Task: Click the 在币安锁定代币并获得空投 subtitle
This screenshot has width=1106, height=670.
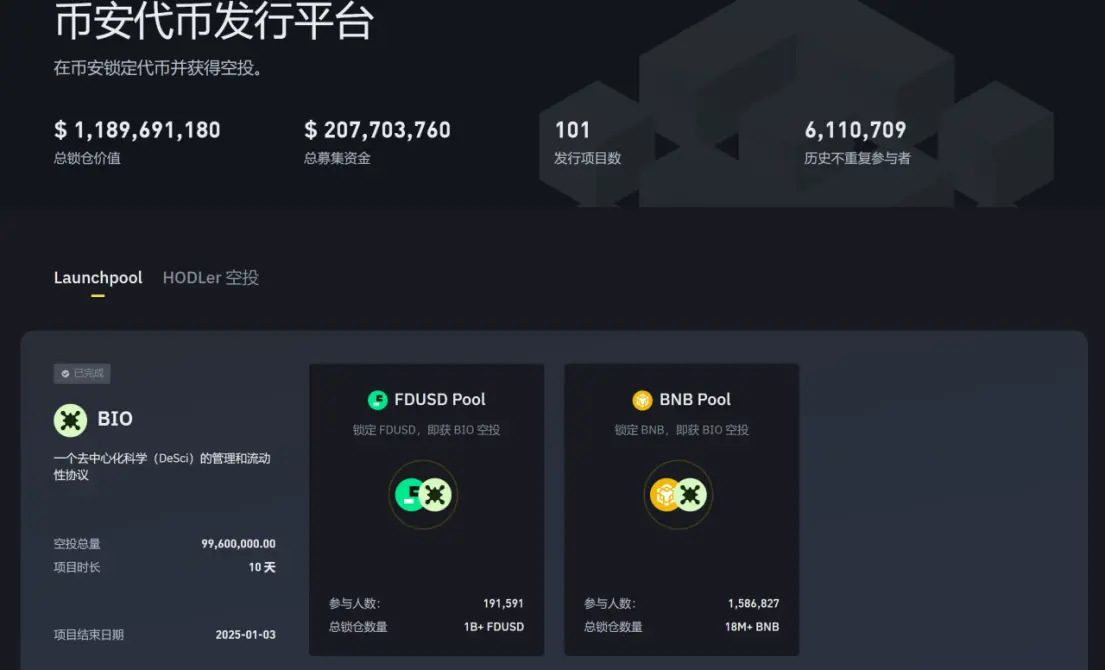Action: click(x=159, y=68)
